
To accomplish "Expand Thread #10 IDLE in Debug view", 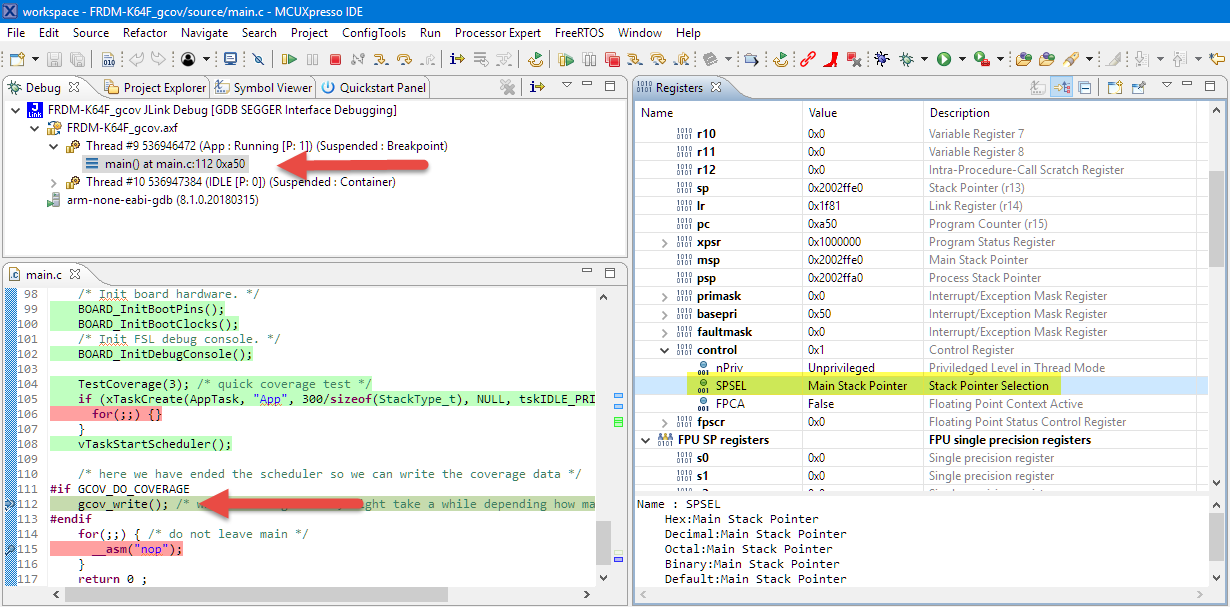I will coord(54,182).
